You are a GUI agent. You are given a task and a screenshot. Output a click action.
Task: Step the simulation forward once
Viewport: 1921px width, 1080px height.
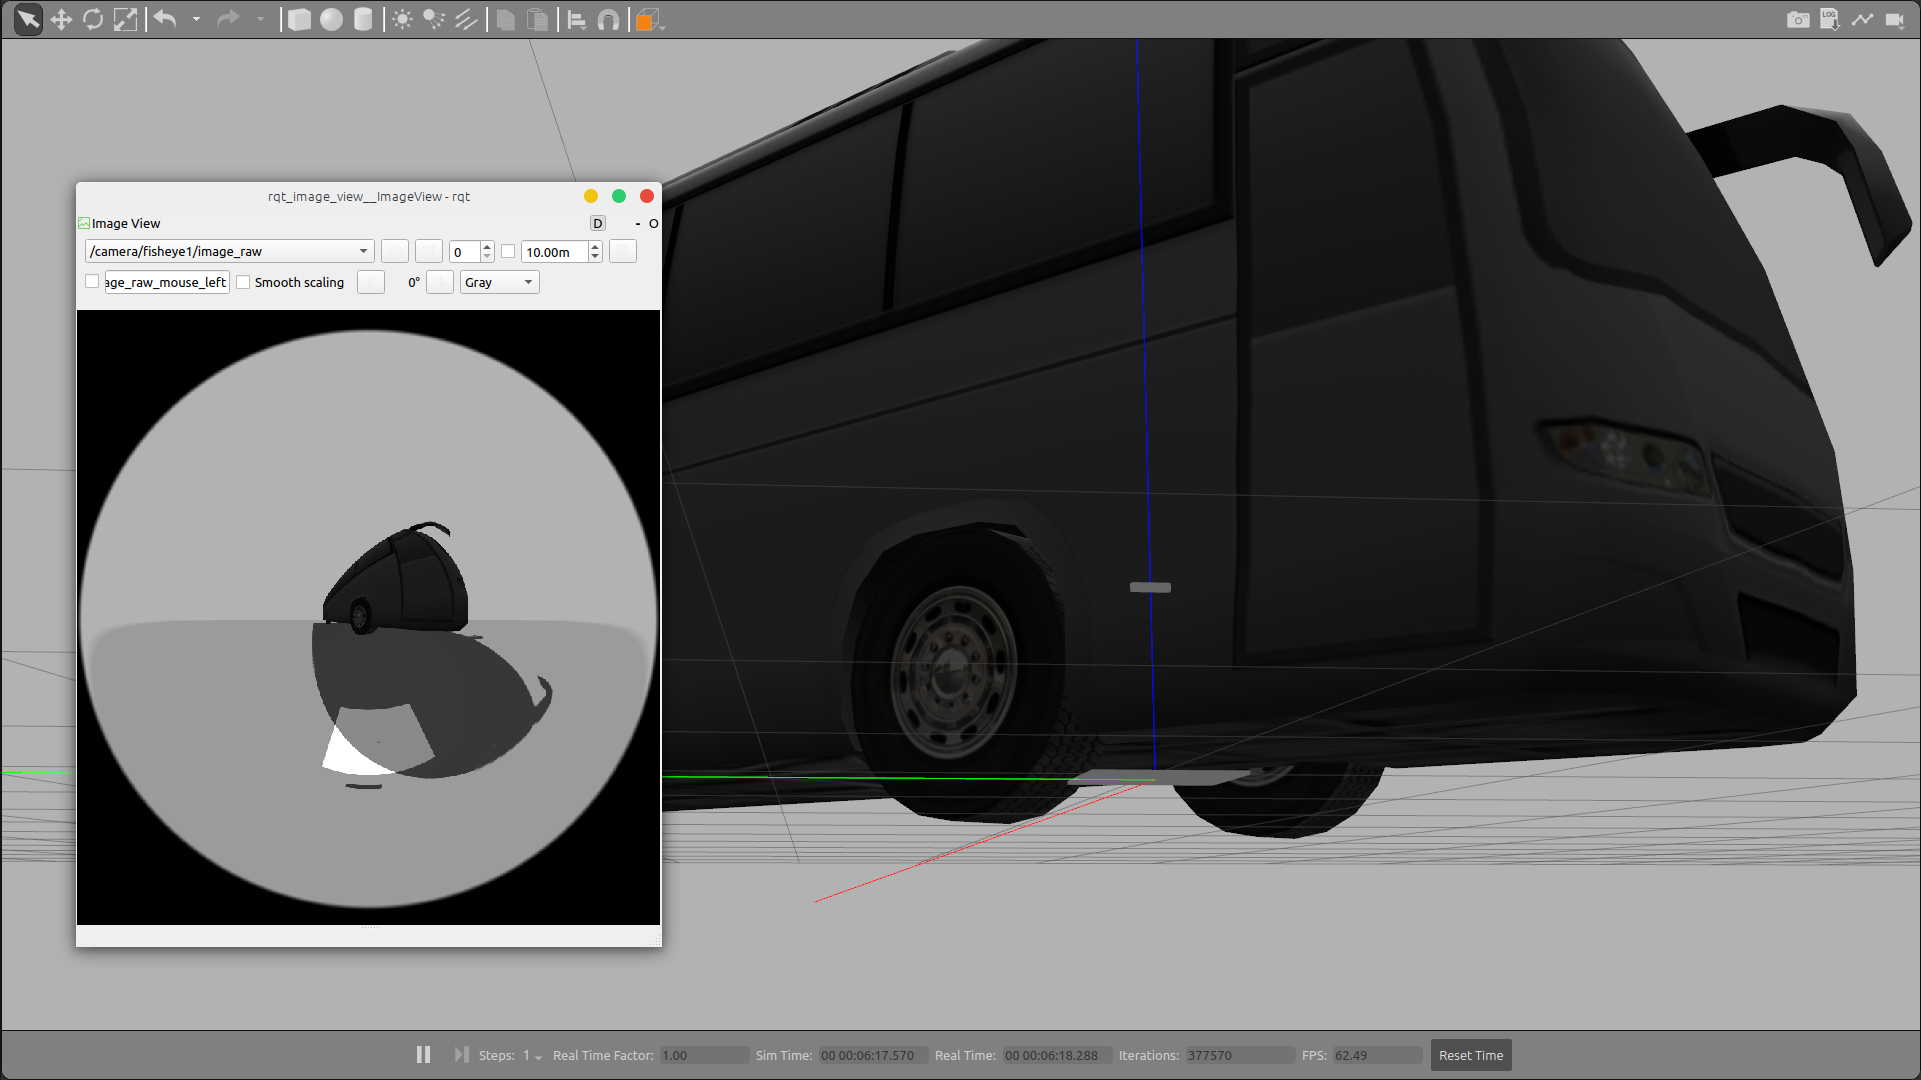(461, 1055)
